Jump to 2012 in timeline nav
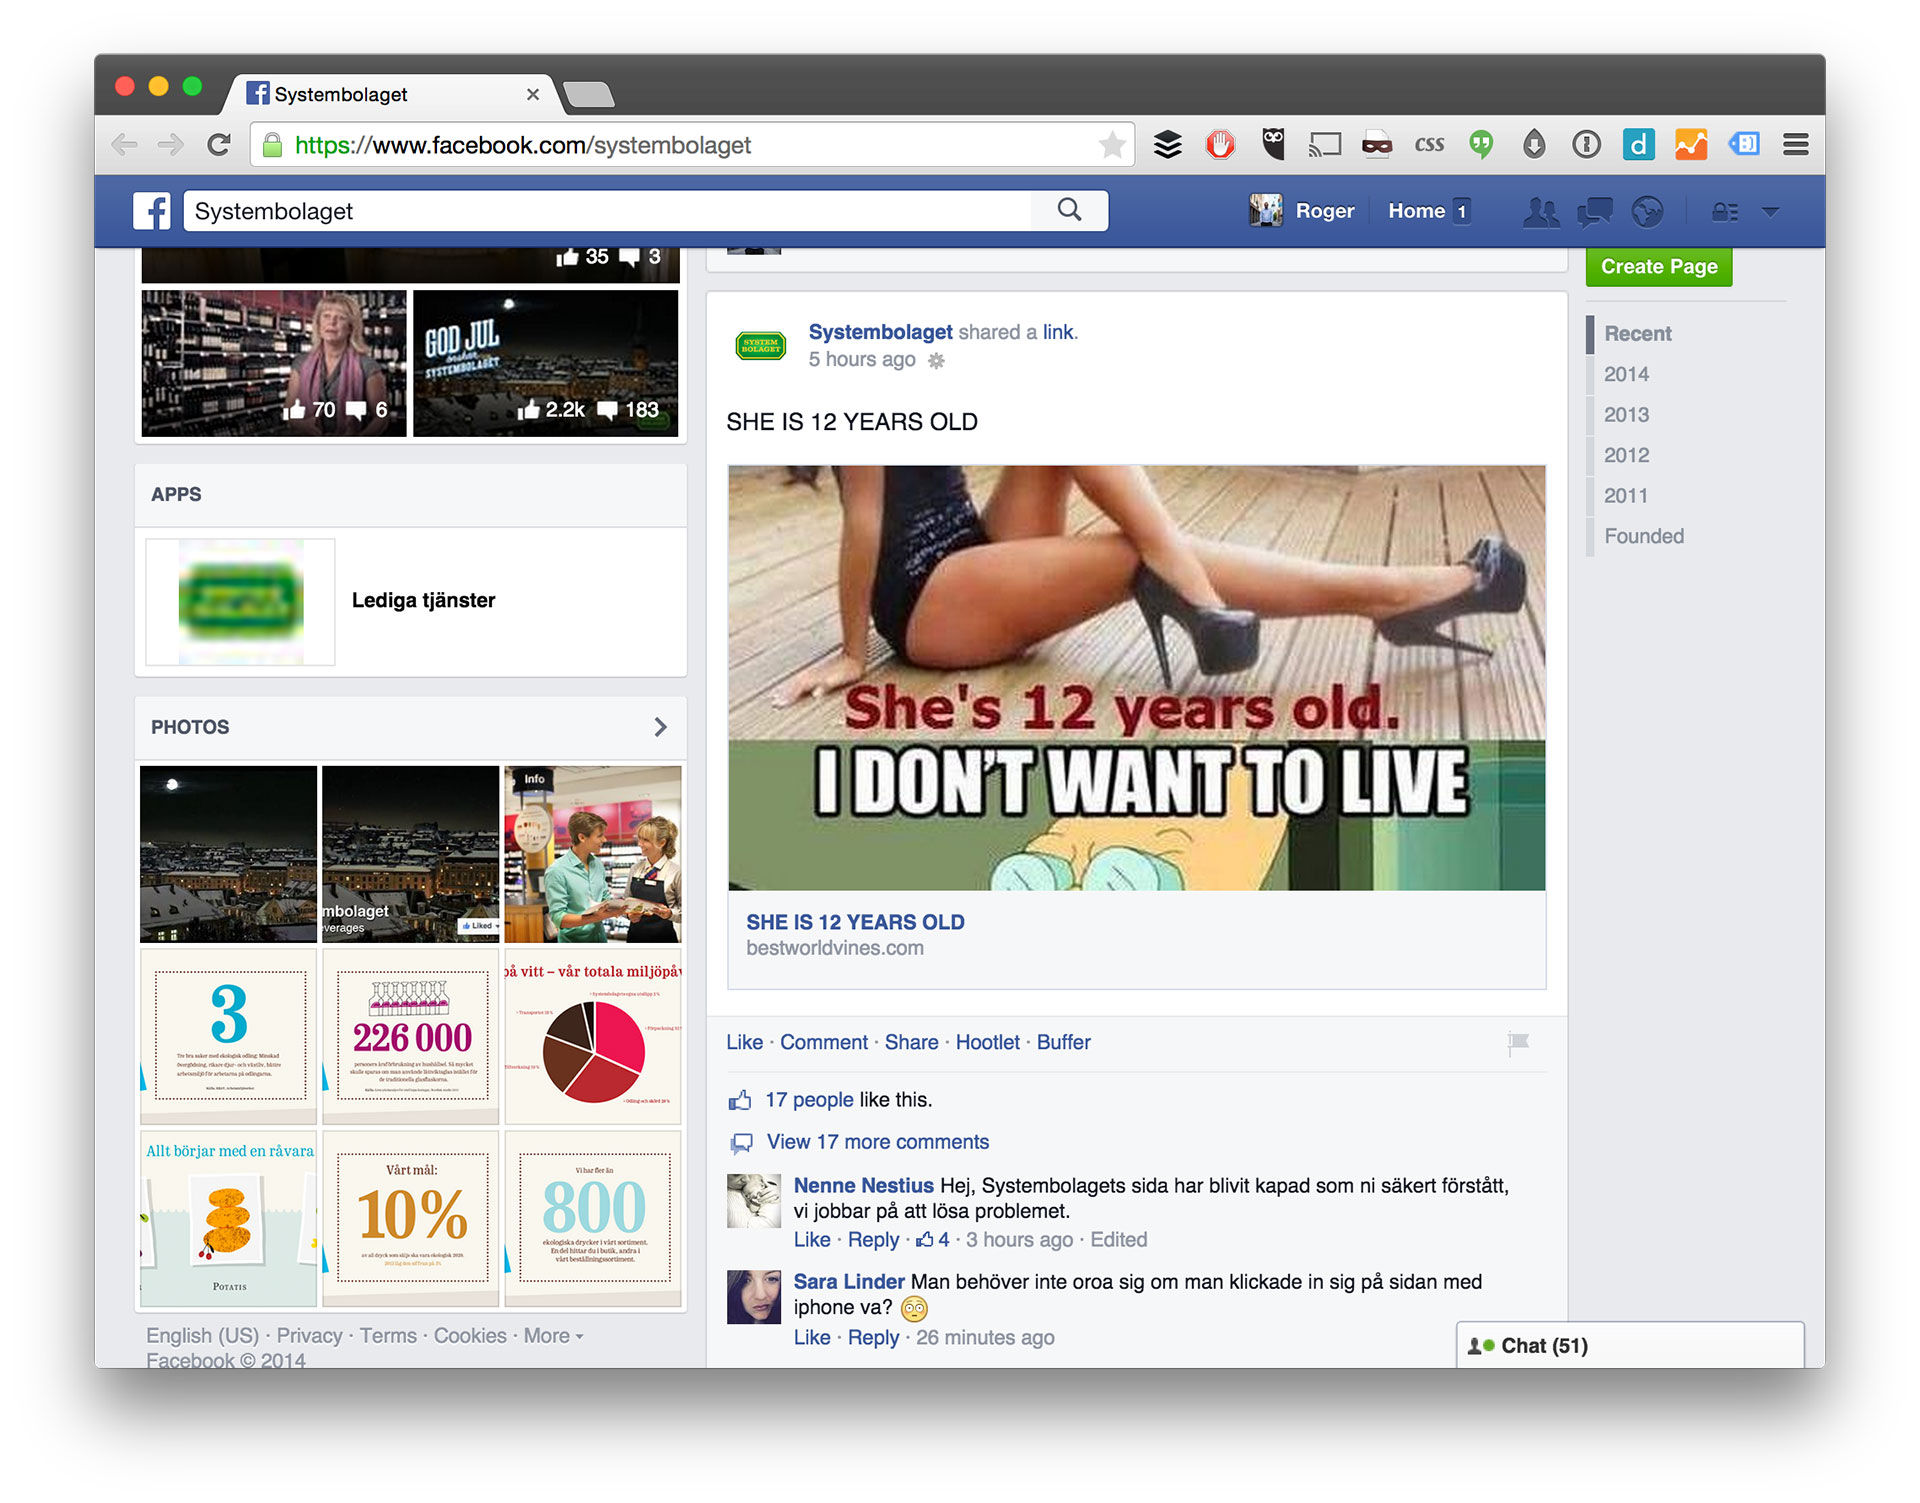The height and width of the screenshot is (1503, 1920). (x=1626, y=455)
